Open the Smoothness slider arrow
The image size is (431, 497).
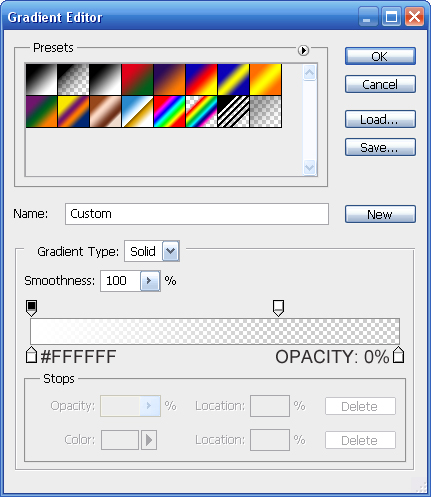(150, 281)
